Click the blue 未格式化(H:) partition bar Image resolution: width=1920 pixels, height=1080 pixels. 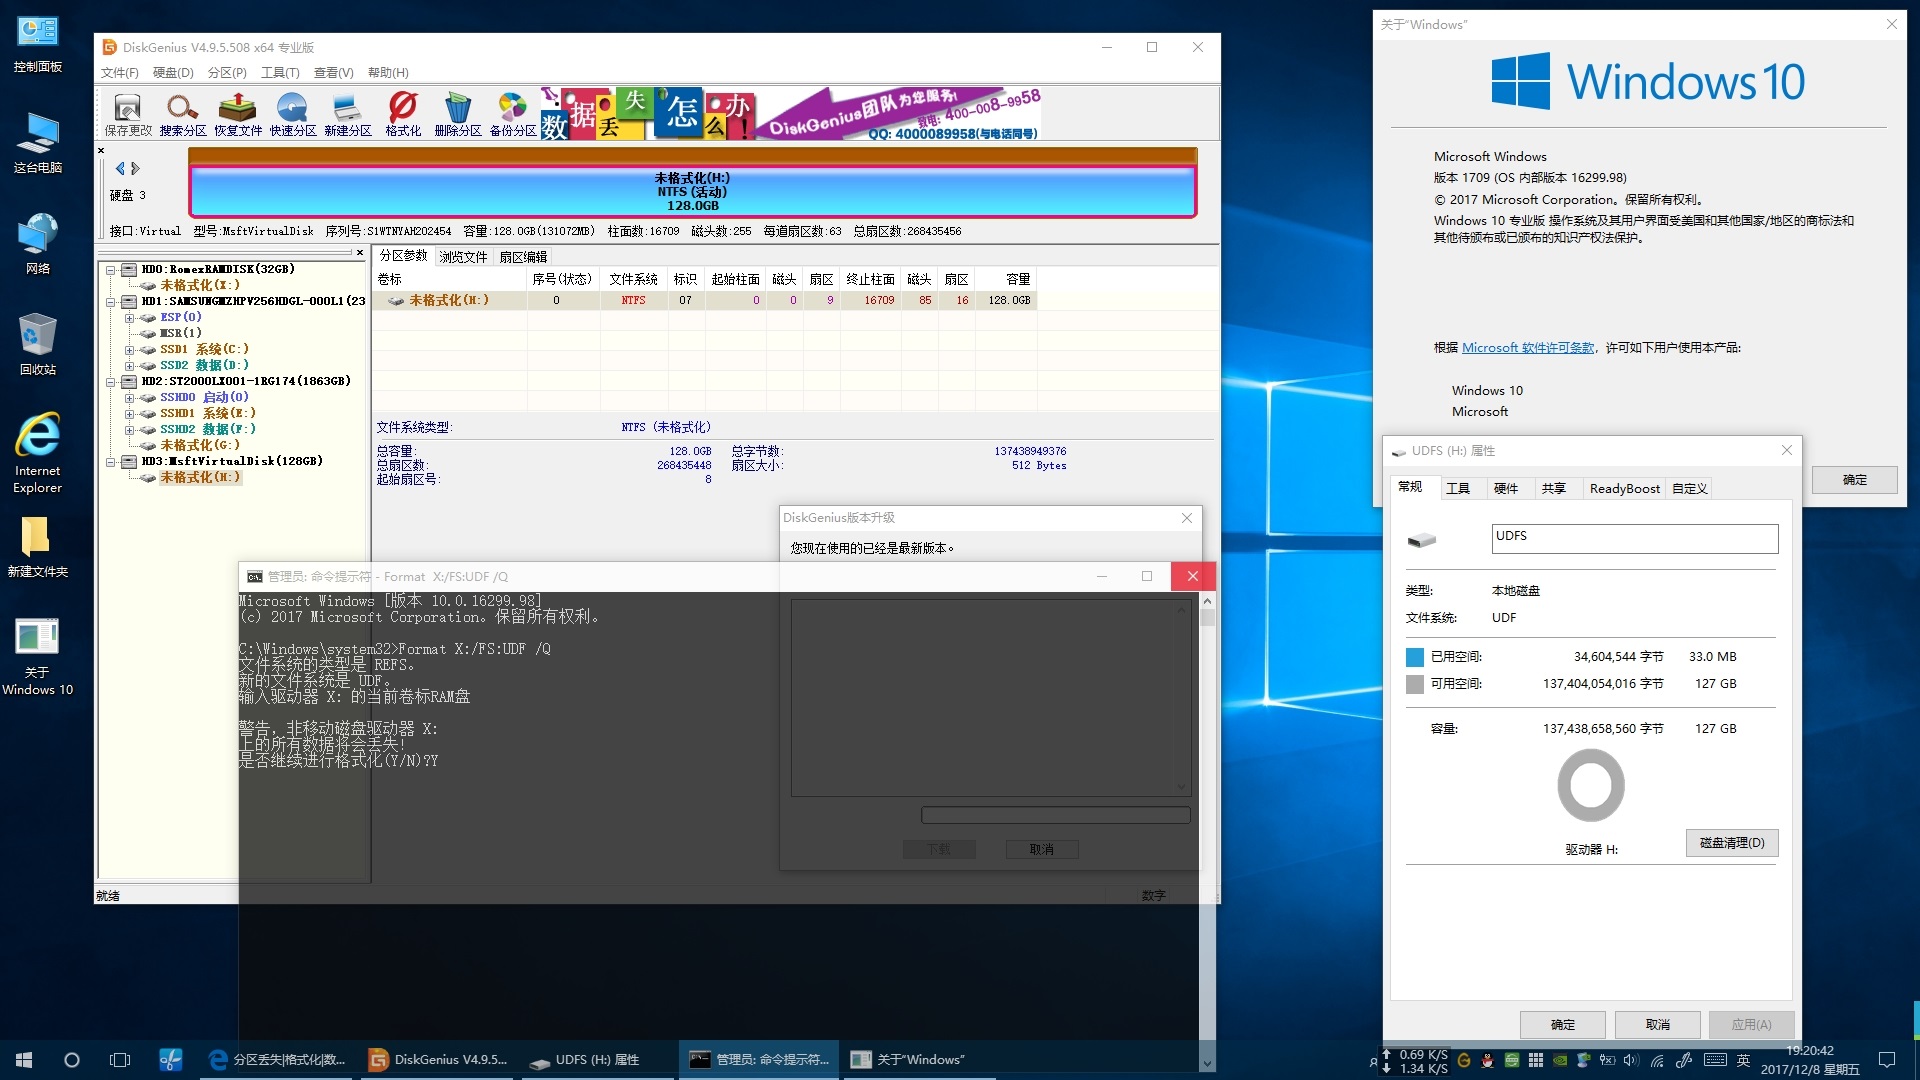[692, 191]
